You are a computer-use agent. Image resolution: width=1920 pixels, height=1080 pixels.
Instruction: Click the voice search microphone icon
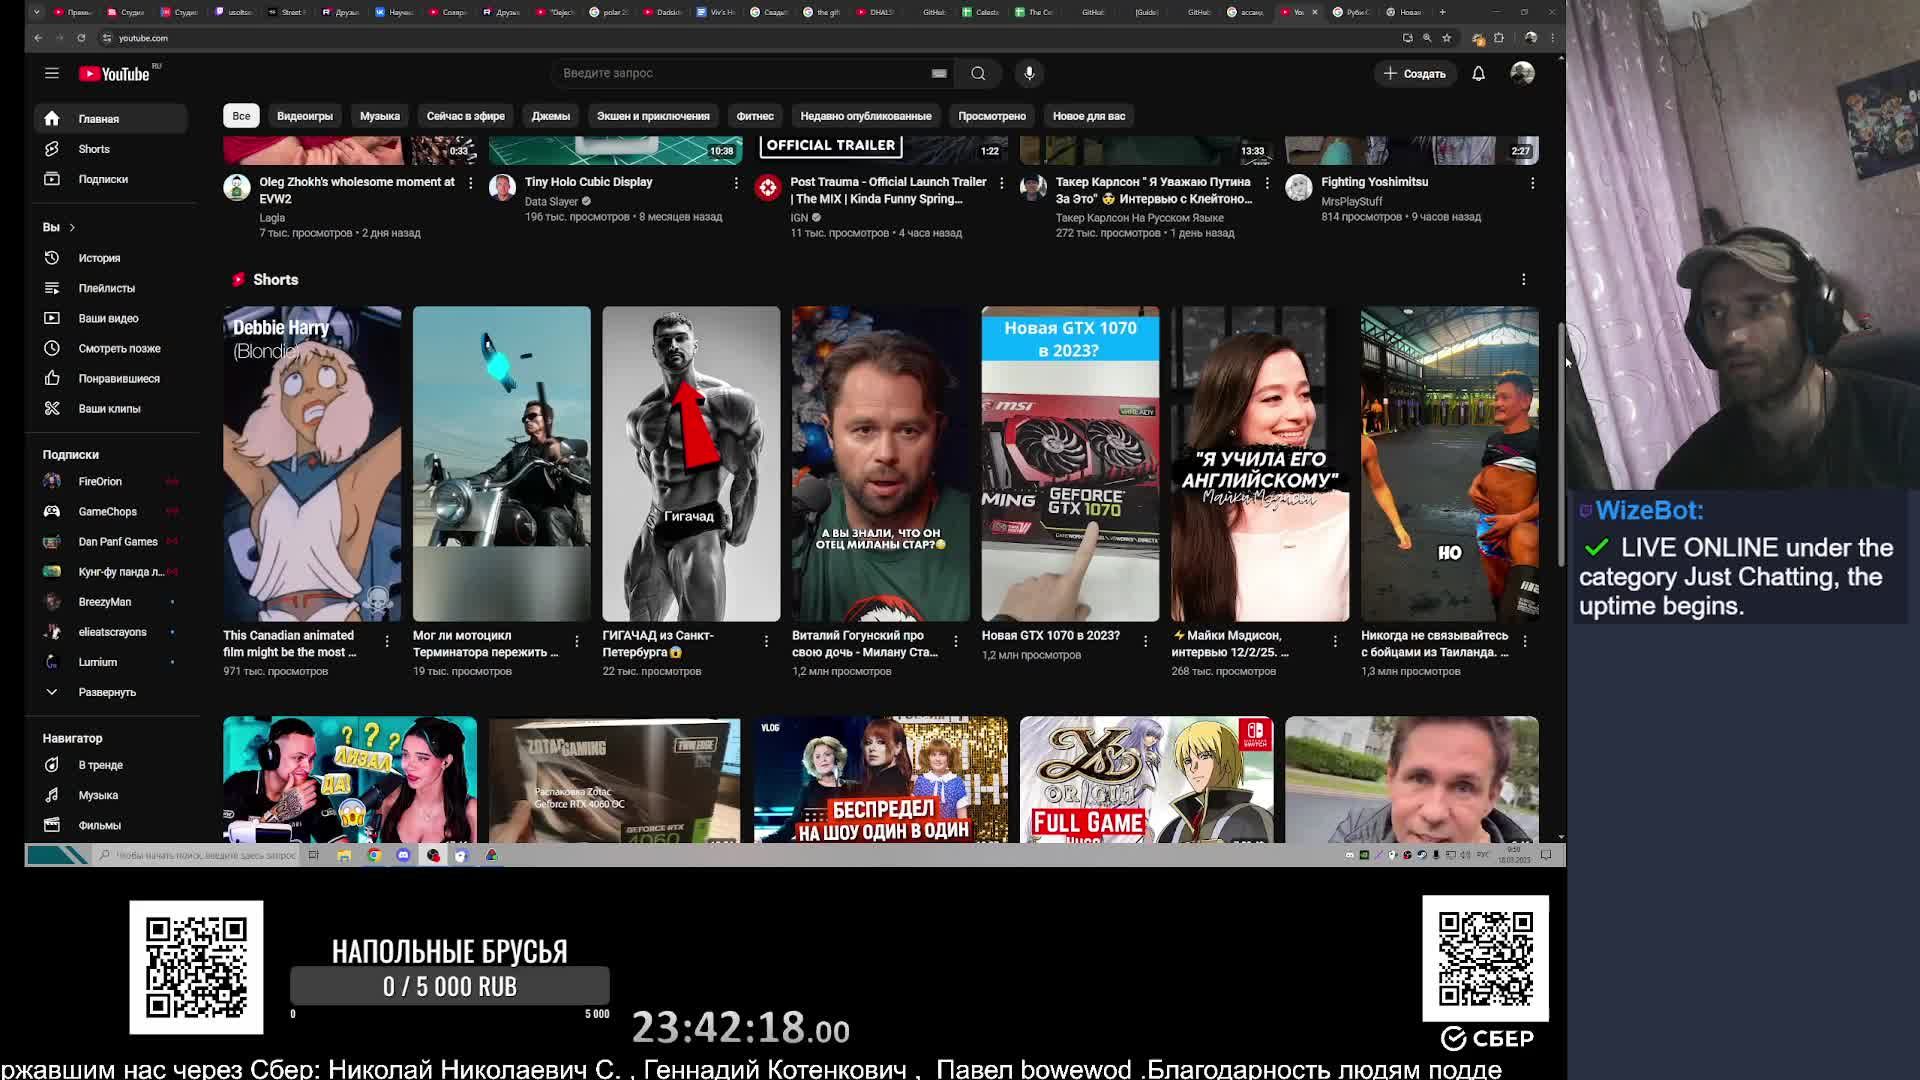[1029, 73]
